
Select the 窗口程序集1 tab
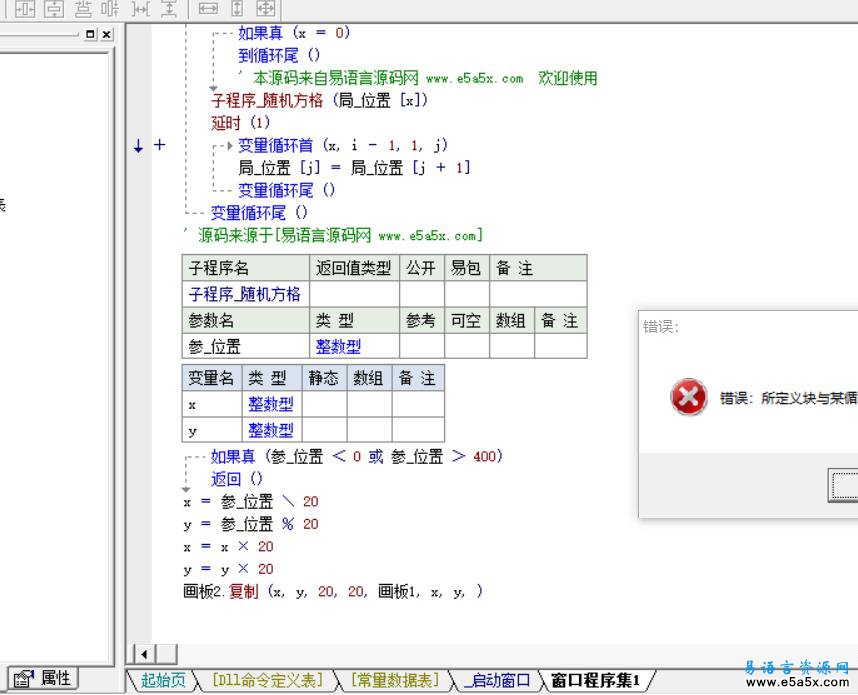click(596, 680)
